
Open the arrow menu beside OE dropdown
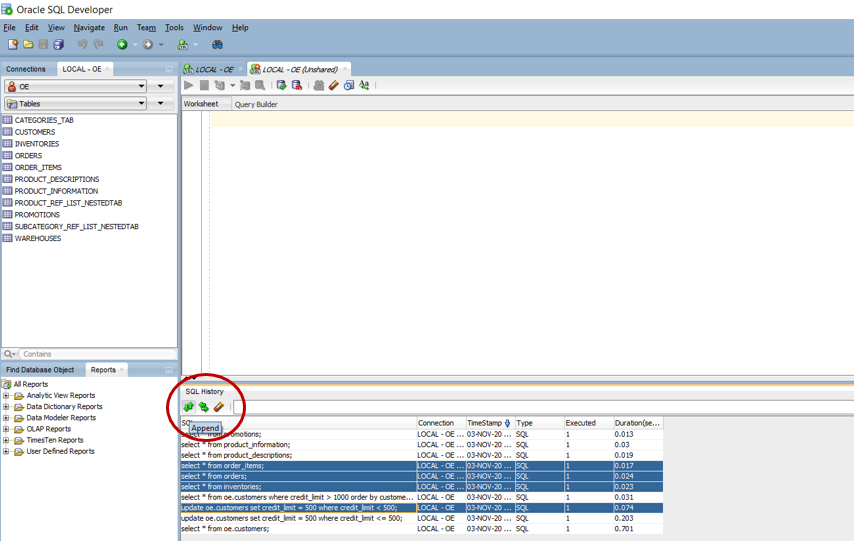click(x=160, y=87)
